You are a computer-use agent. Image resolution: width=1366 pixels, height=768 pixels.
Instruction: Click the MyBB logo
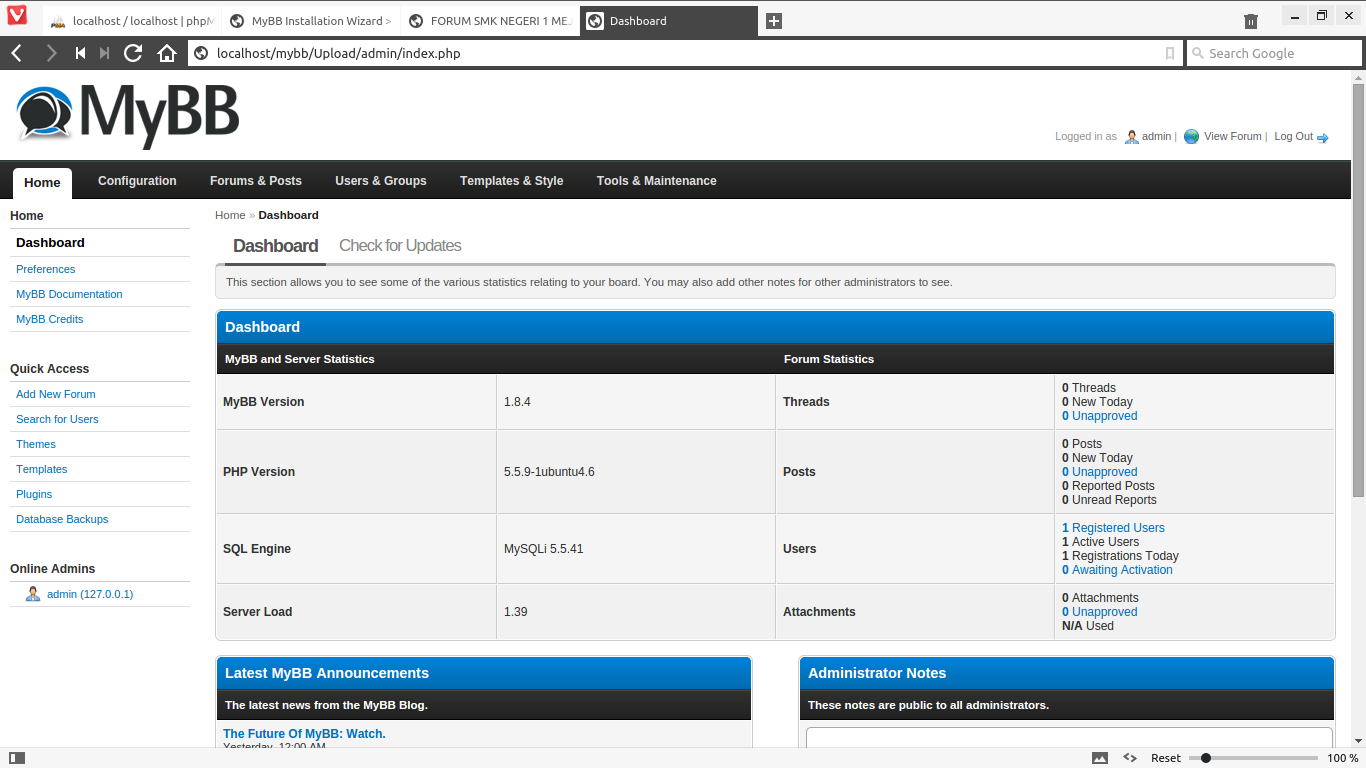coord(125,113)
